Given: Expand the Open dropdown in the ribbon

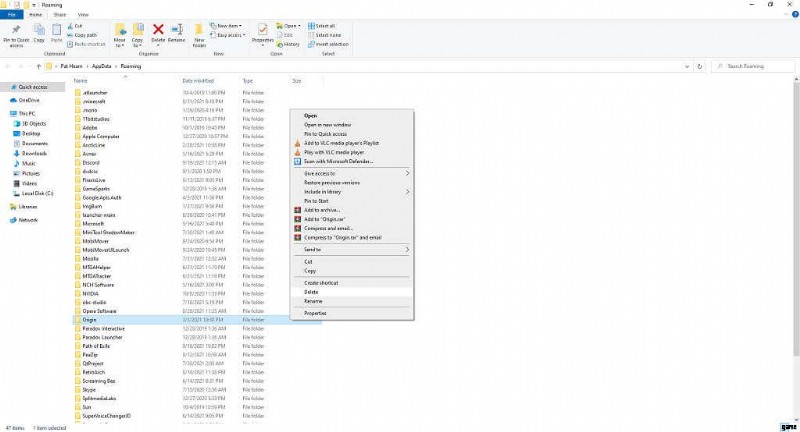Looking at the screenshot, I should click(289, 26).
